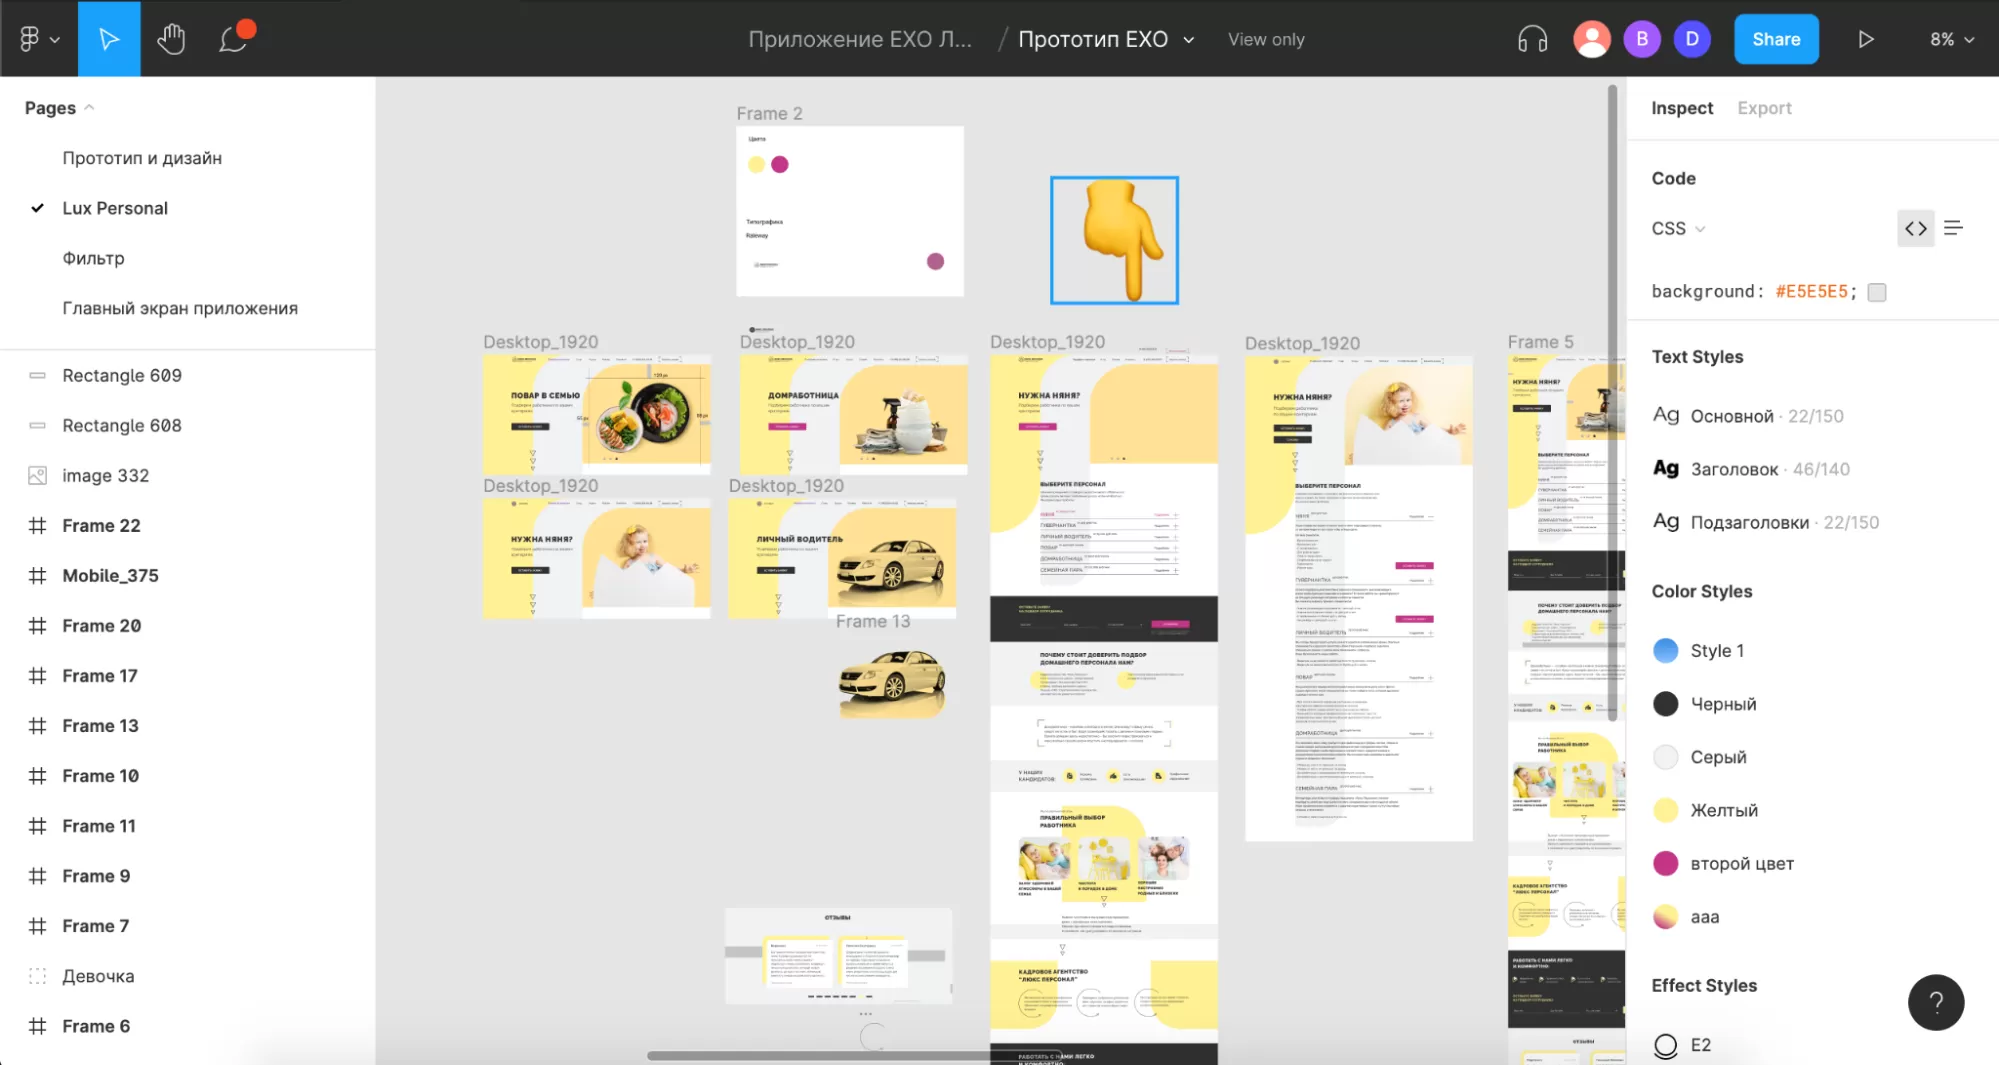Open the help question mark button
Viewport: 1999px width, 1065px height.
tap(1935, 1002)
